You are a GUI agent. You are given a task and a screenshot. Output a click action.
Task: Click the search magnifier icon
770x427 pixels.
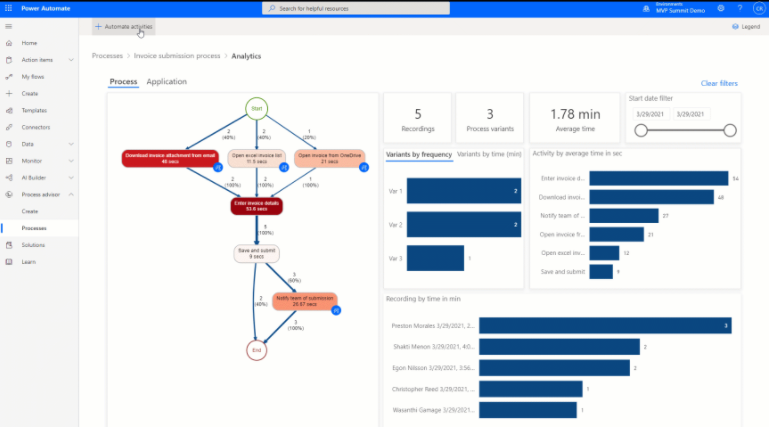coord(272,8)
